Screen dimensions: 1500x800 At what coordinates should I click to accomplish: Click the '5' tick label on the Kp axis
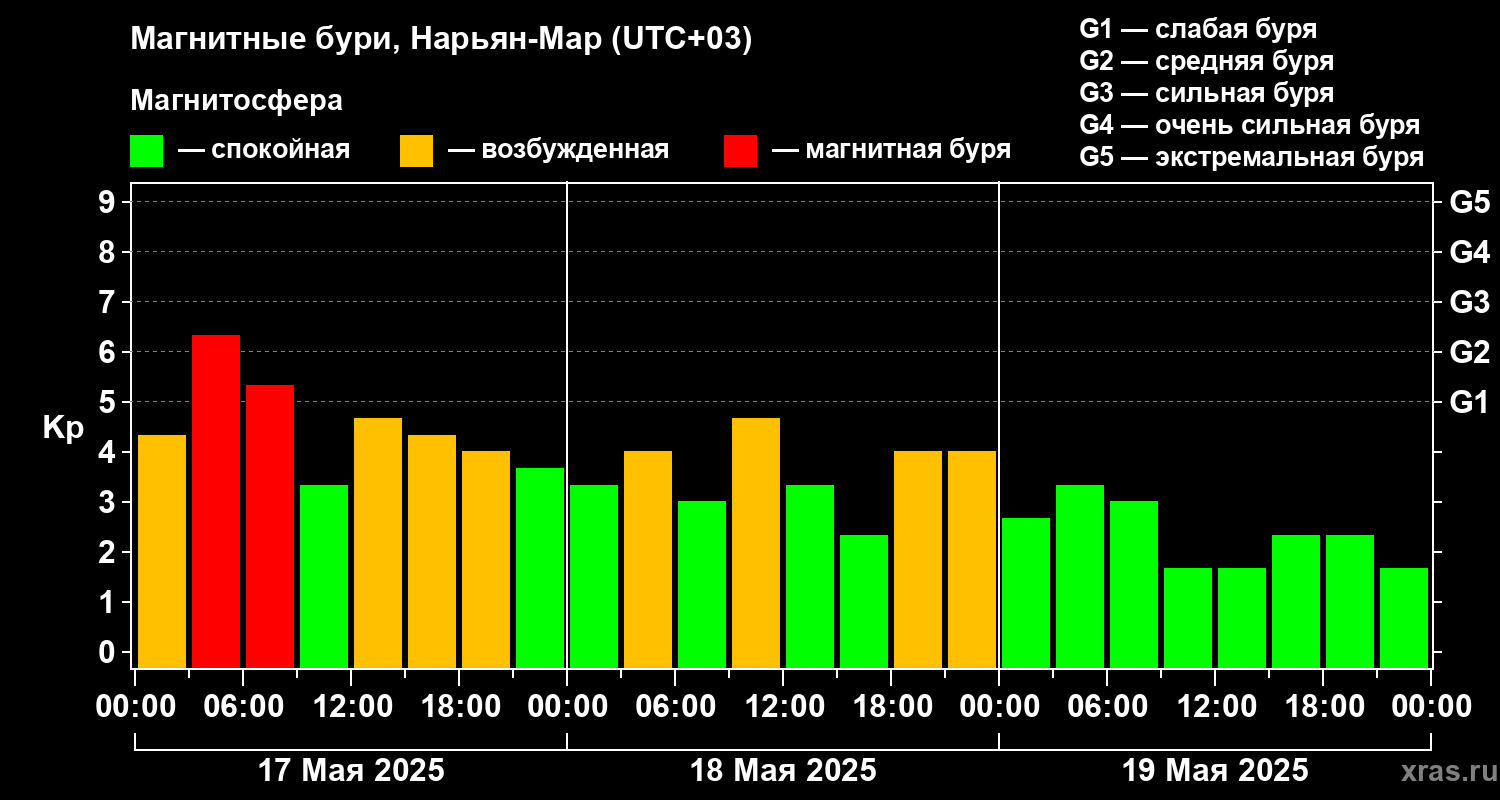coord(109,403)
